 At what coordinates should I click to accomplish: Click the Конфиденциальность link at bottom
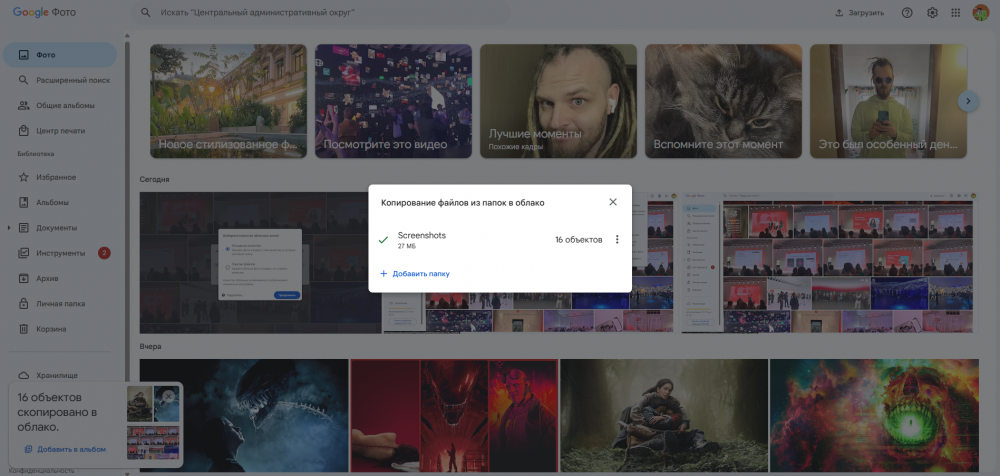41,471
